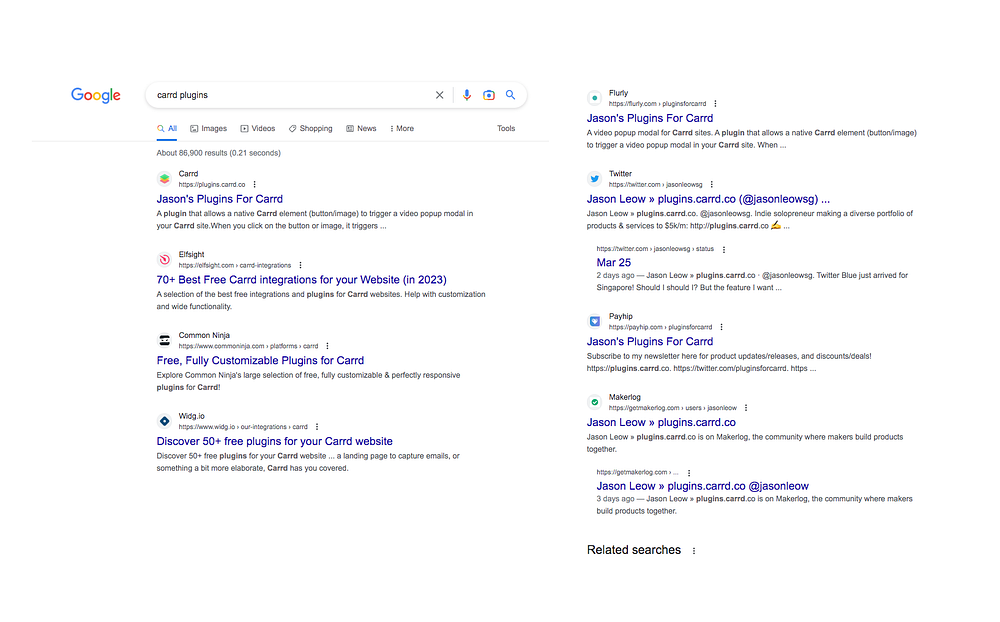Click the Makerlog favicon icon
This screenshot has width=1000, height=622.
click(594, 402)
